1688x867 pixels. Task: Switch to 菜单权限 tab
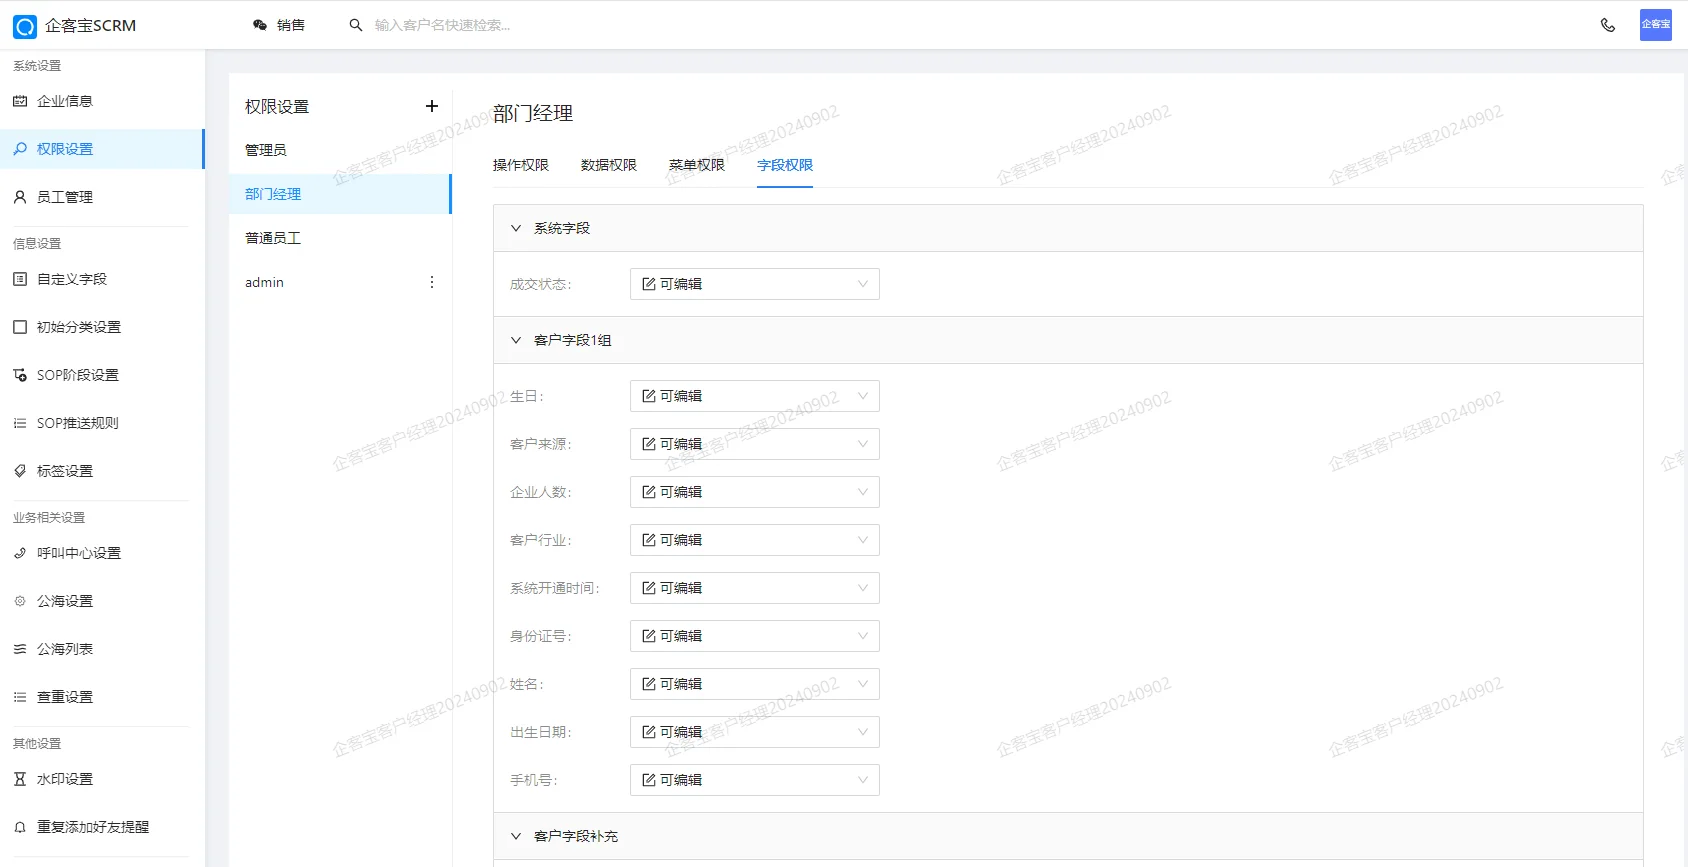pos(697,165)
